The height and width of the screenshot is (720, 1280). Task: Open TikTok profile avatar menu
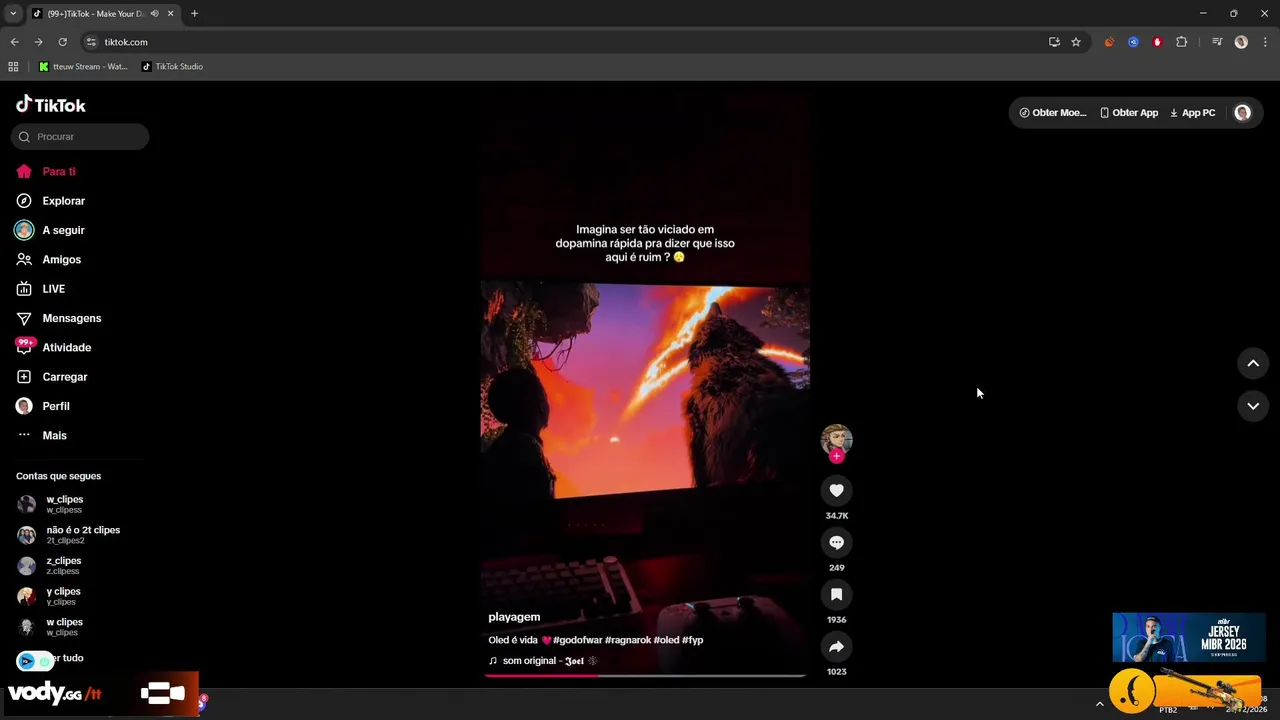tap(1243, 113)
